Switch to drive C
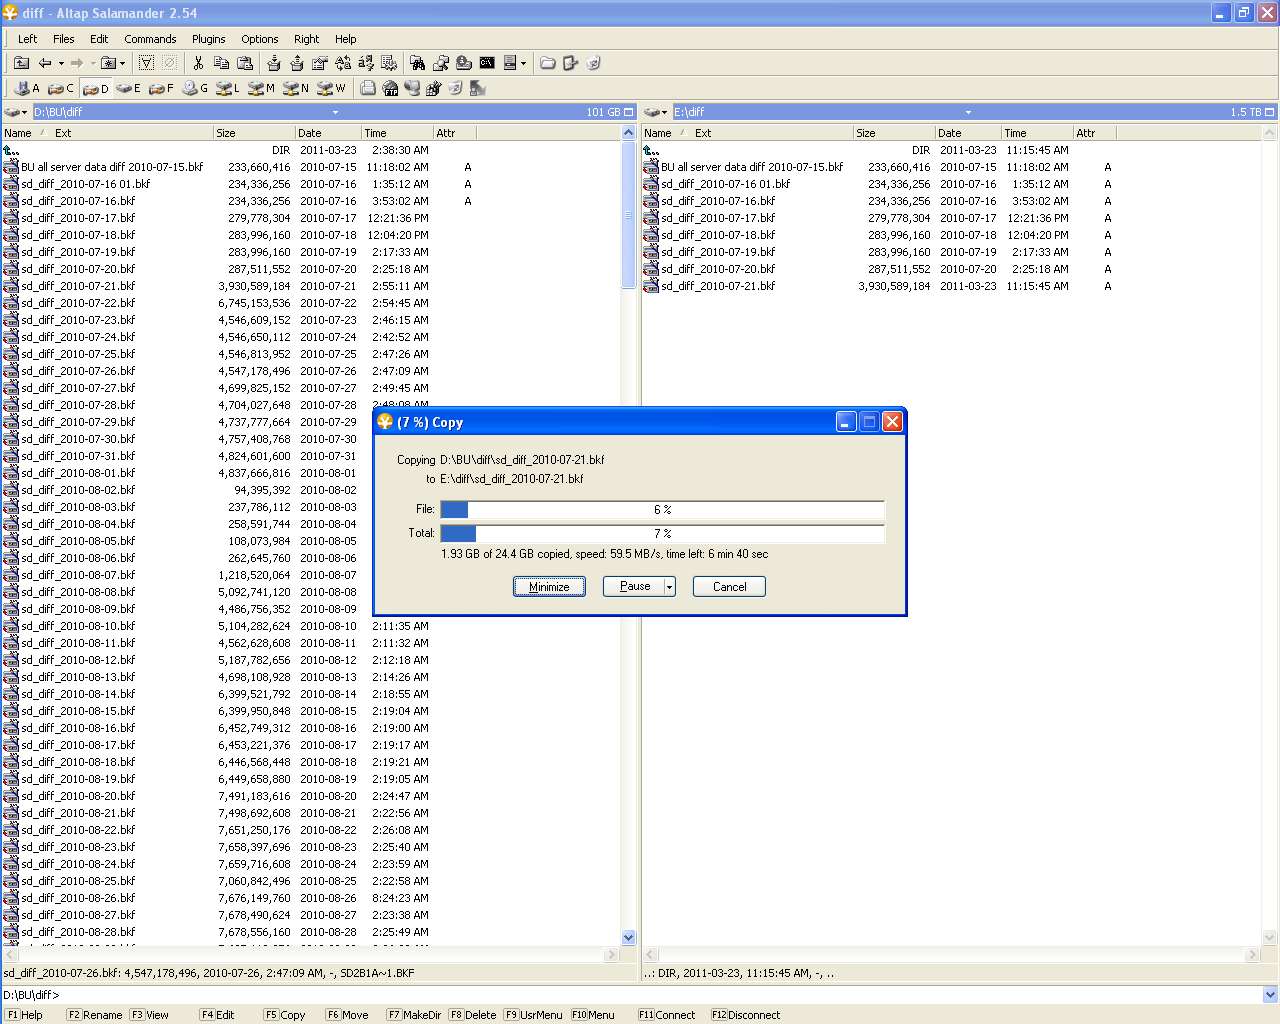The image size is (1280, 1024). click(x=61, y=88)
